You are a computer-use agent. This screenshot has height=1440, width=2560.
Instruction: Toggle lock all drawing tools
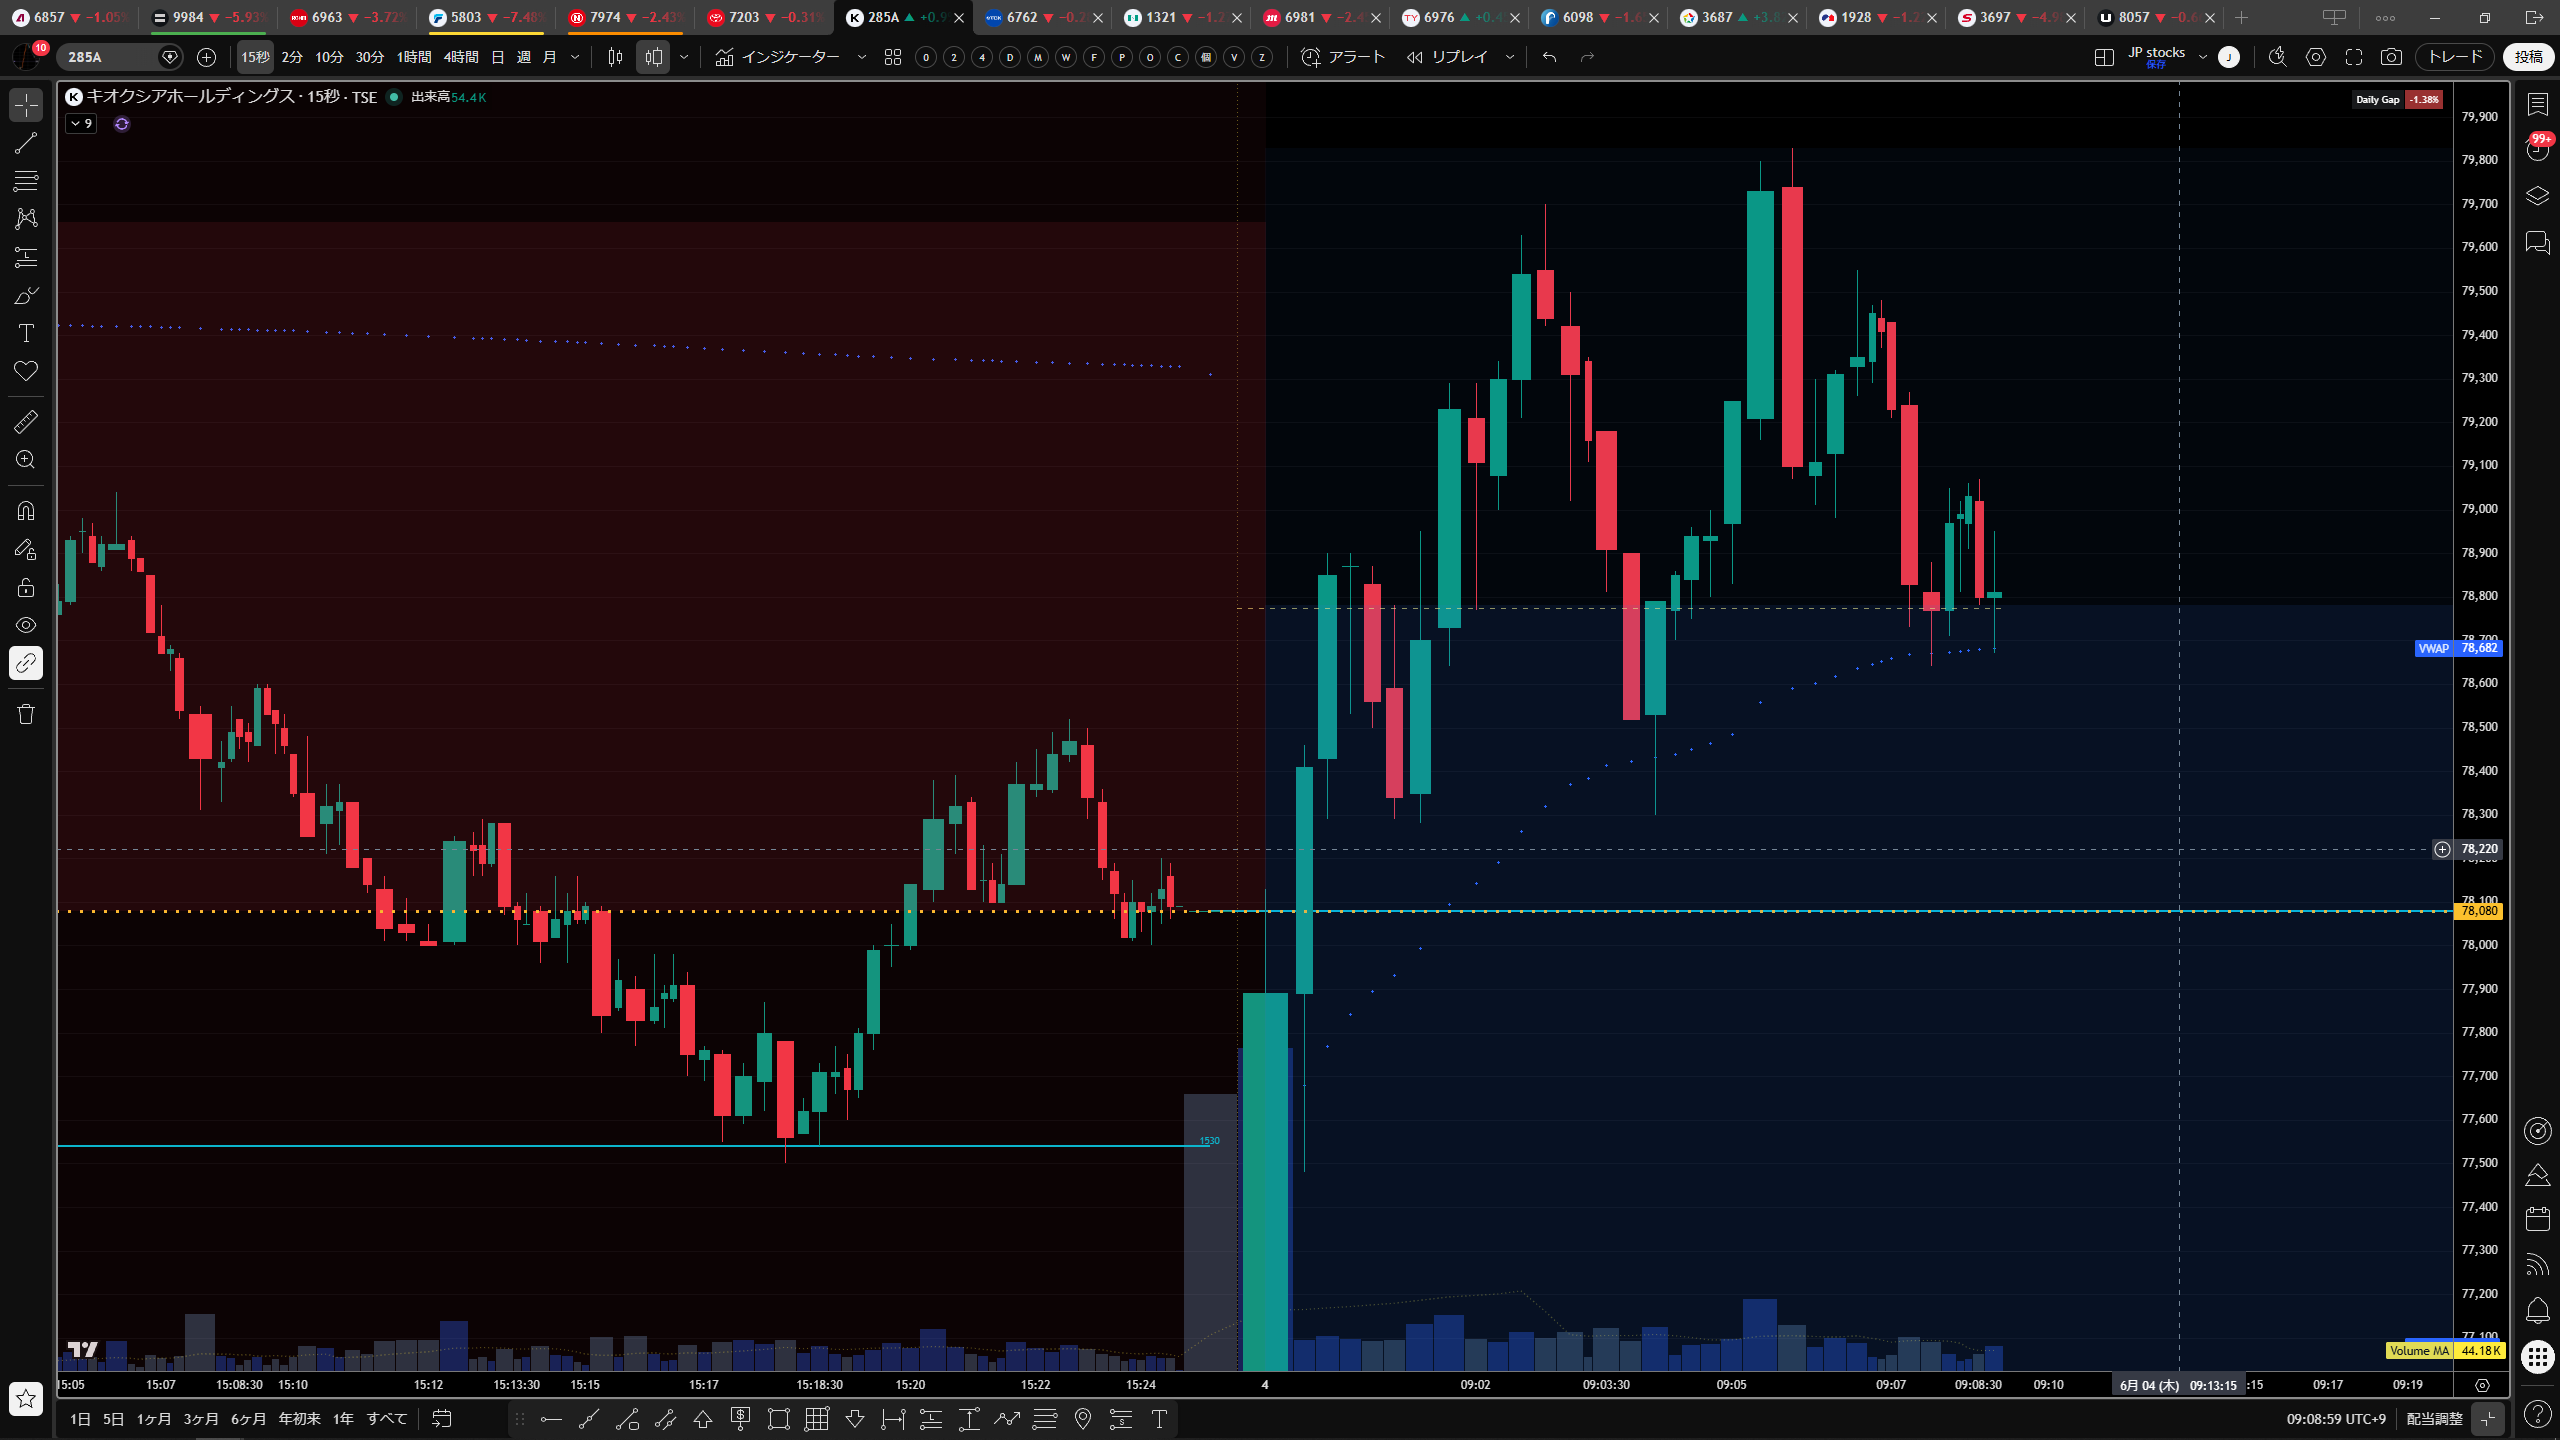26,587
